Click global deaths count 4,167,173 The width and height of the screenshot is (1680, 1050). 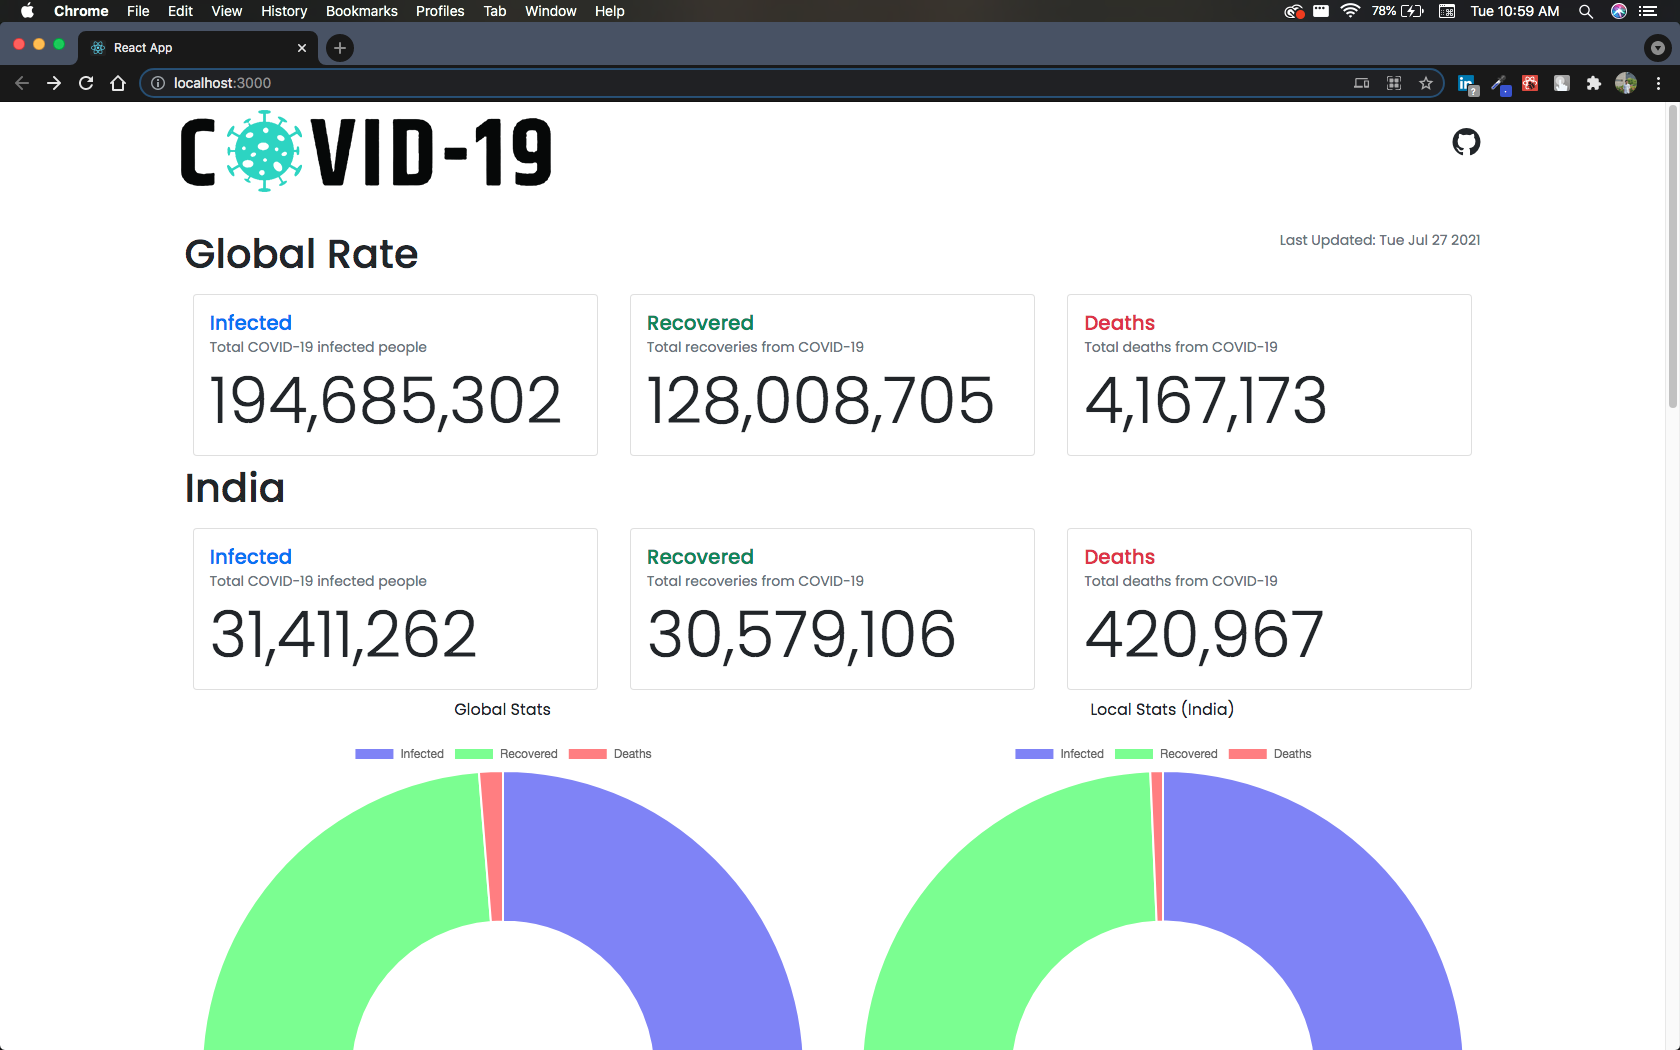coord(1206,401)
